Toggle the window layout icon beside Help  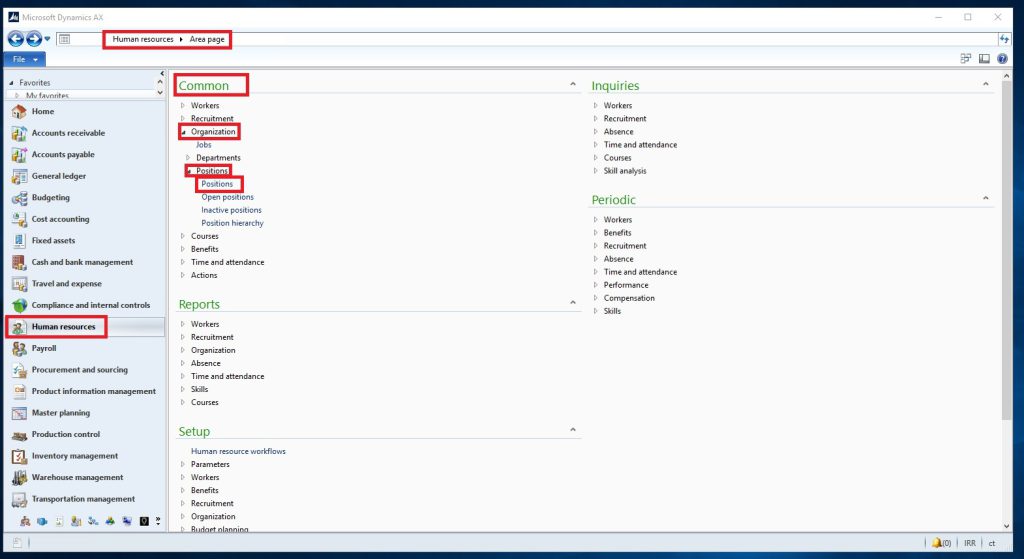[984, 59]
